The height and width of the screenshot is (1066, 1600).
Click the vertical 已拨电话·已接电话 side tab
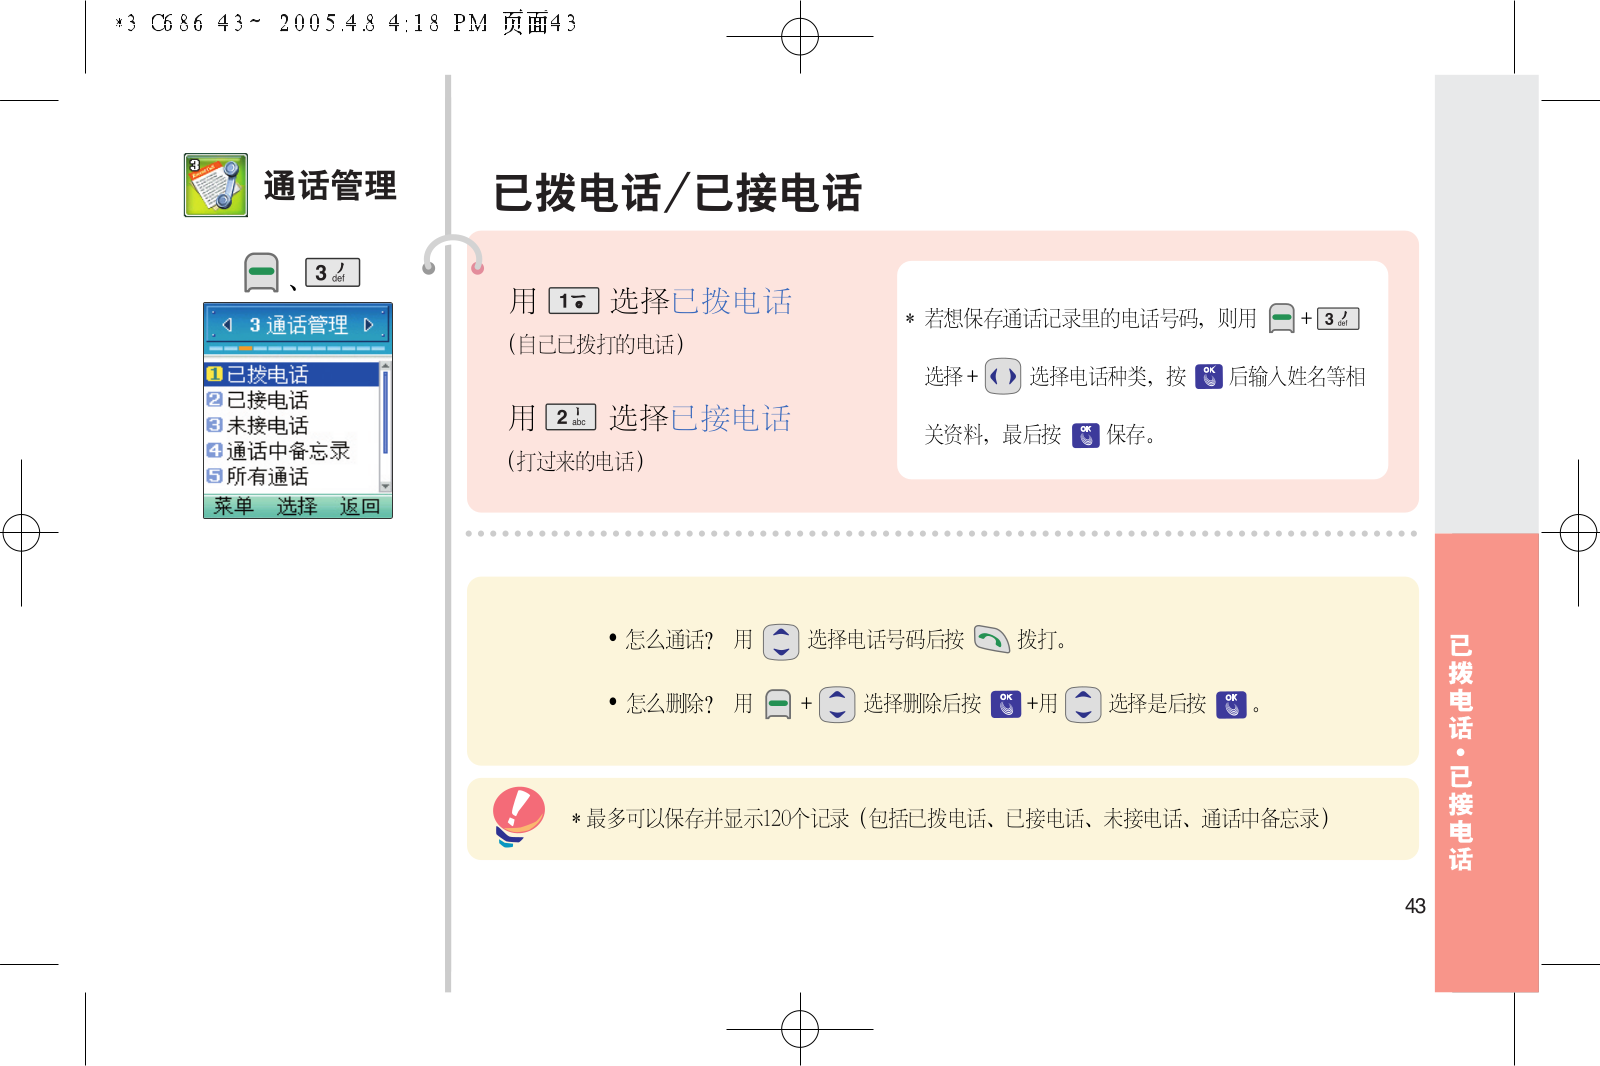[x=1461, y=752]
